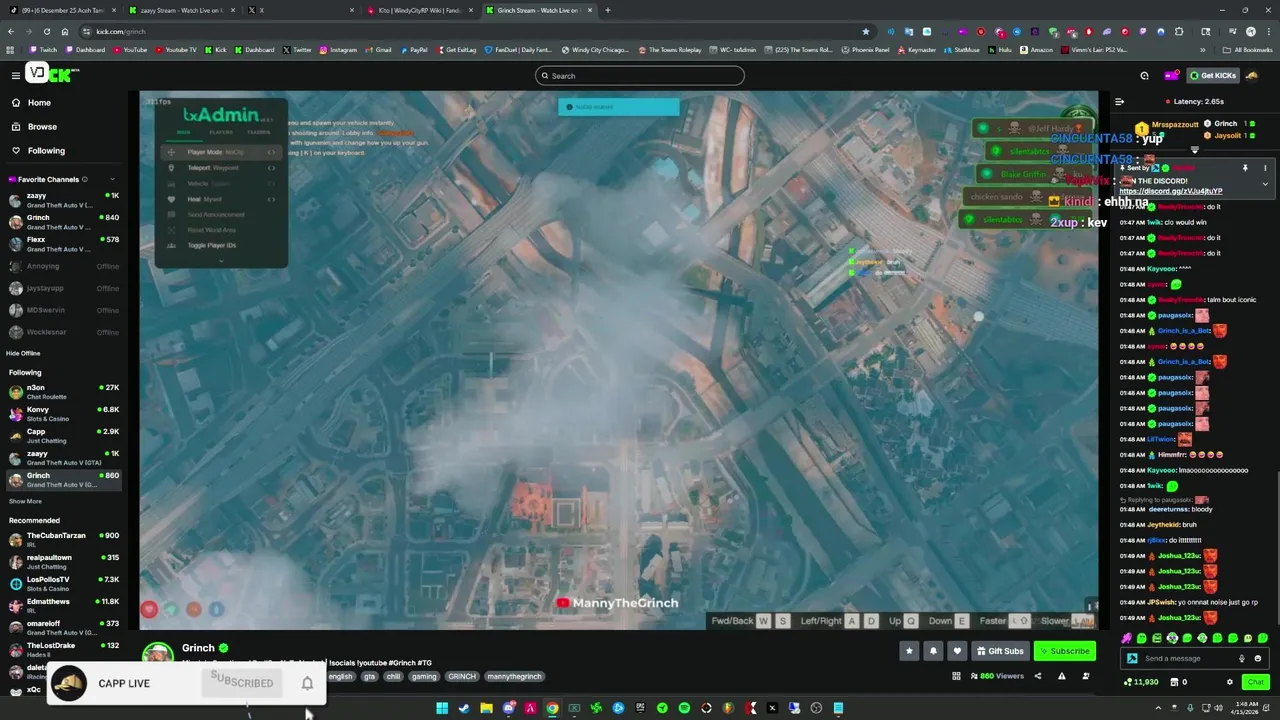Expand the gift leaderboard drop arrow
The image size is (1280, 720).
[x=1194, y=149]
